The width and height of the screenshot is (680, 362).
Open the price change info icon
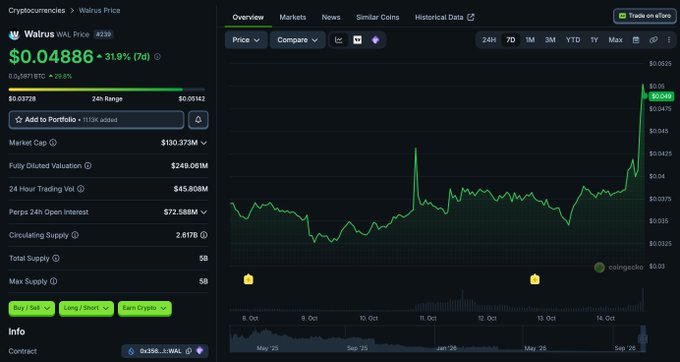pos(157,57)
